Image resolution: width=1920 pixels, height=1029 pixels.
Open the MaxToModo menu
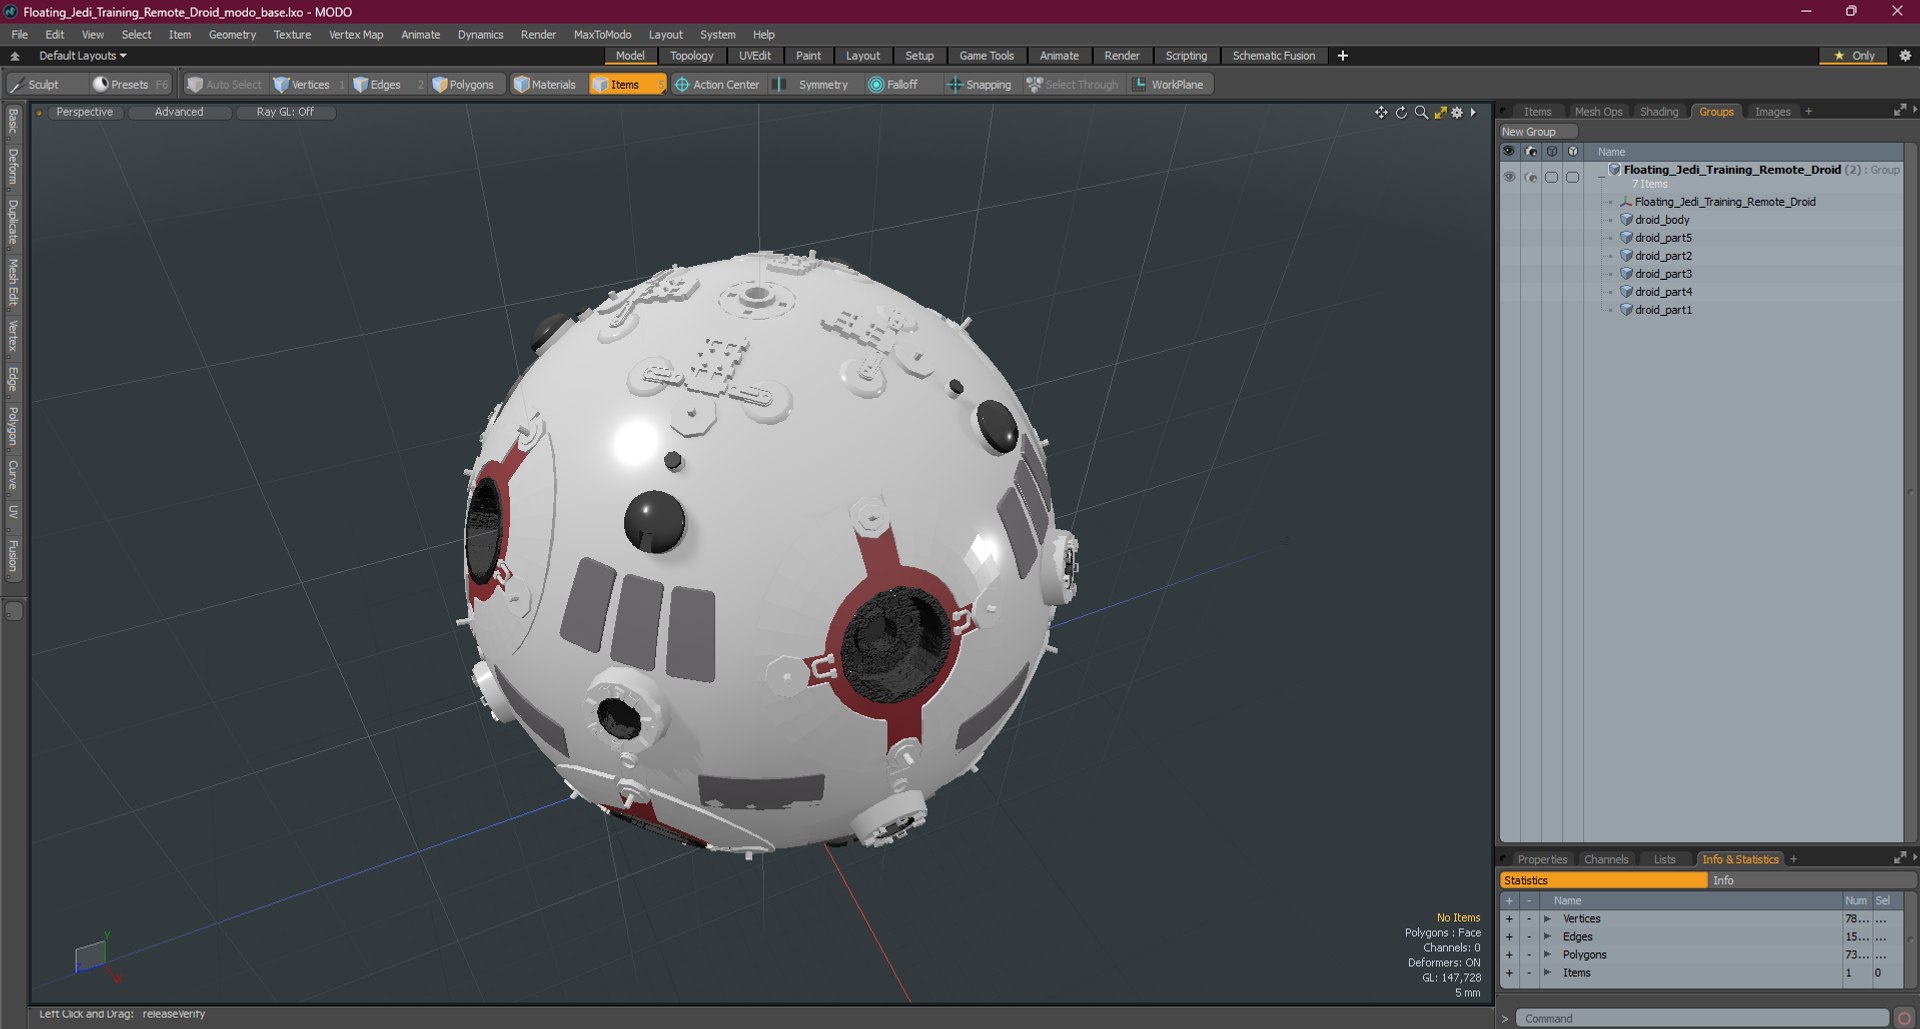(602, 35)
